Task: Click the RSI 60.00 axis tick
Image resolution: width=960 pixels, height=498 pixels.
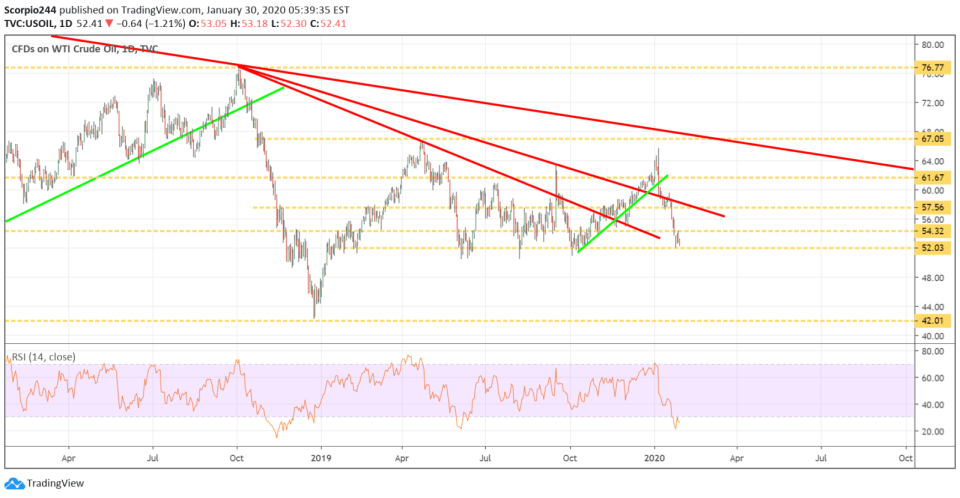Action: pos(932,378)
